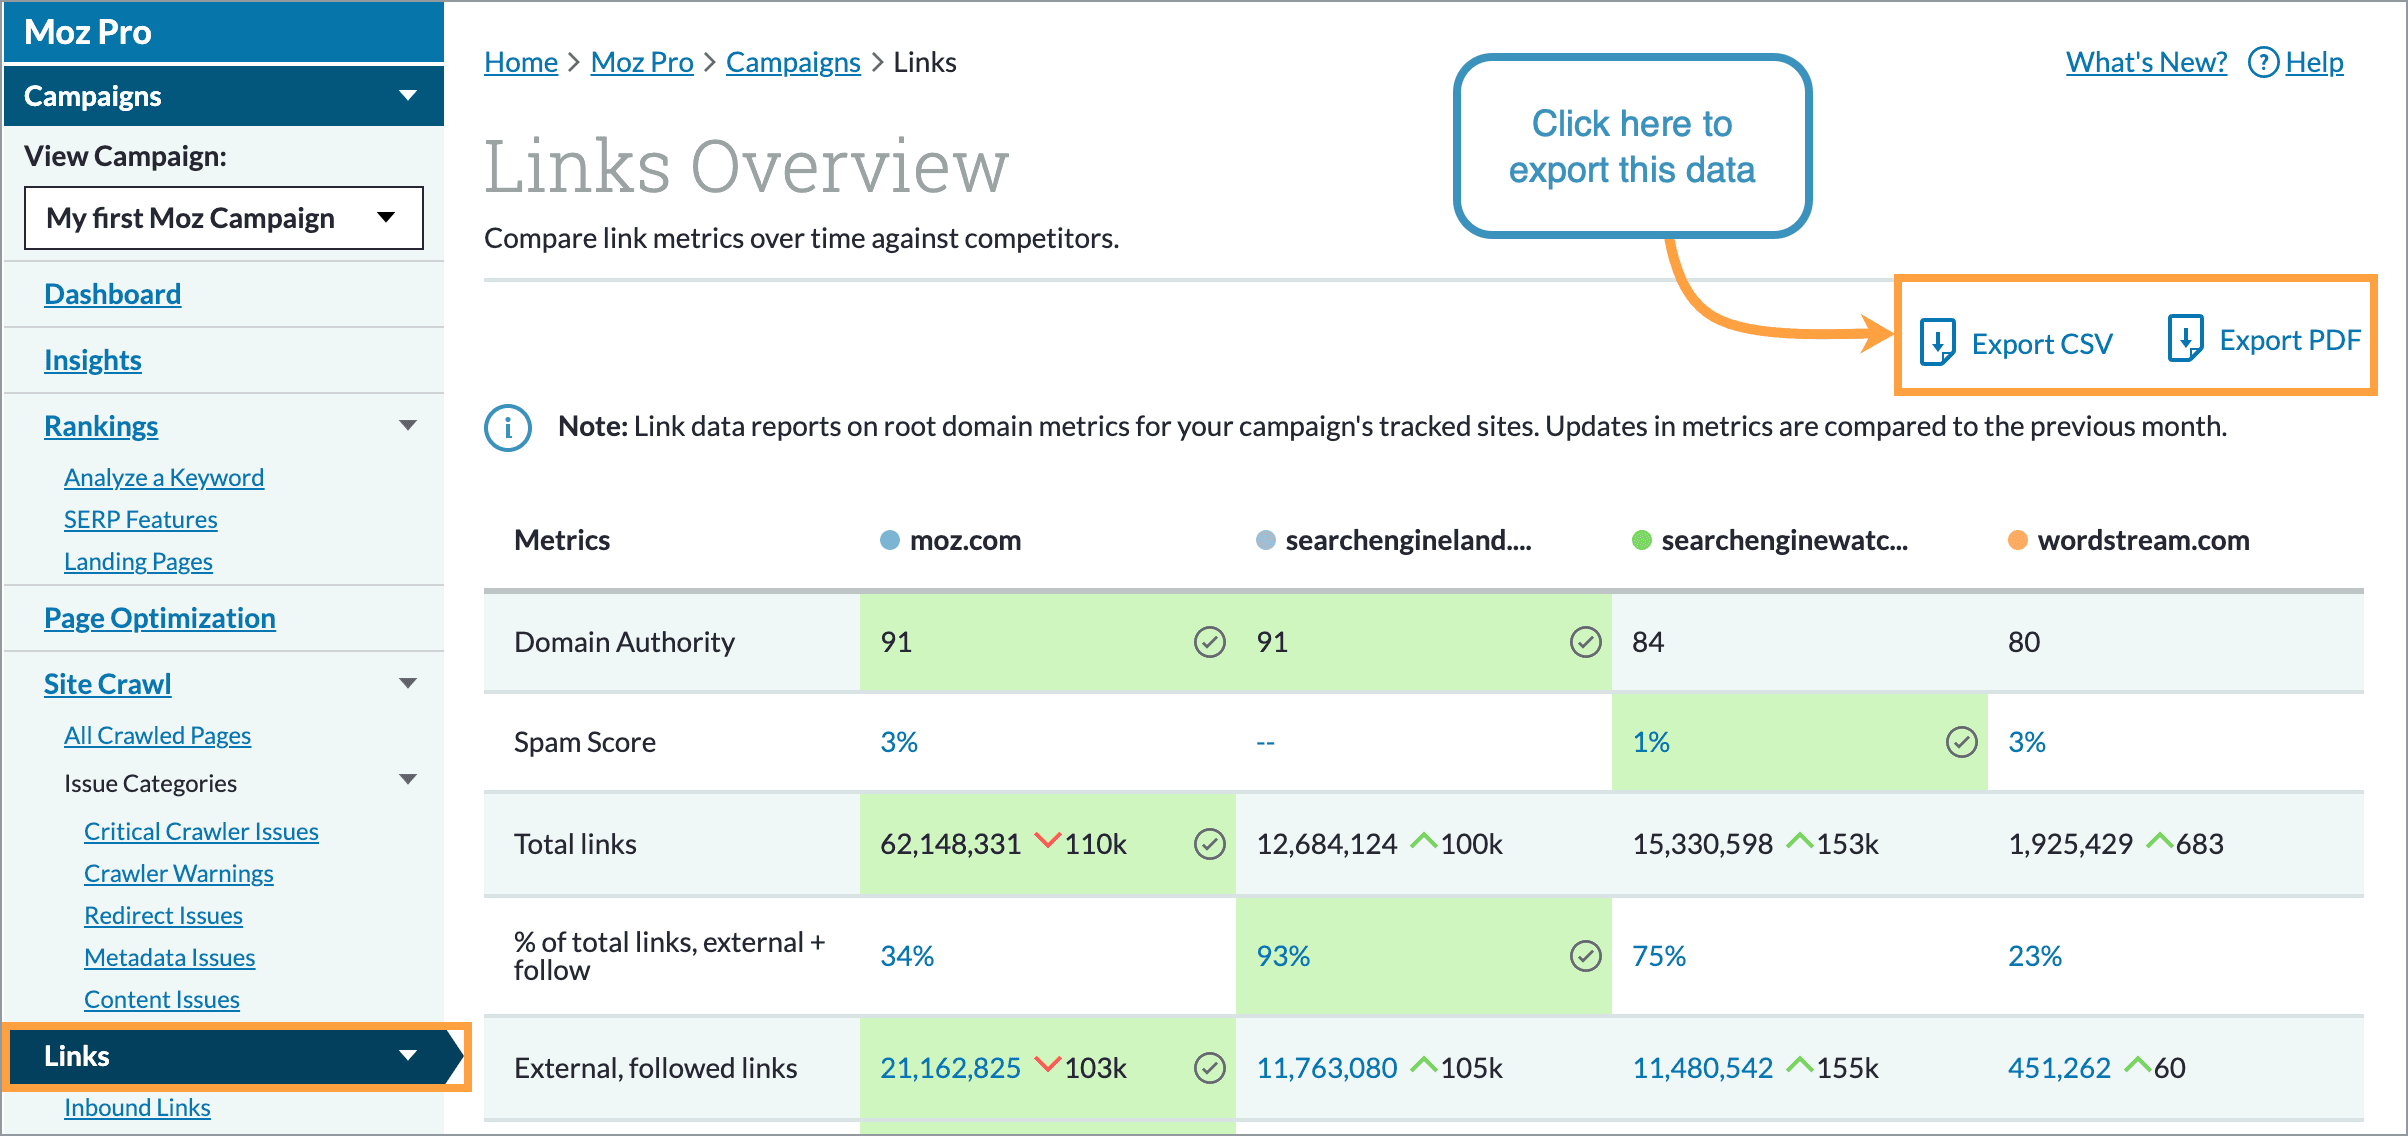Click the checkmark badge beside moz.com Domain Authority
Image resolution: width=2408 pixels, height=1136 pixels.
(1209, 642)
